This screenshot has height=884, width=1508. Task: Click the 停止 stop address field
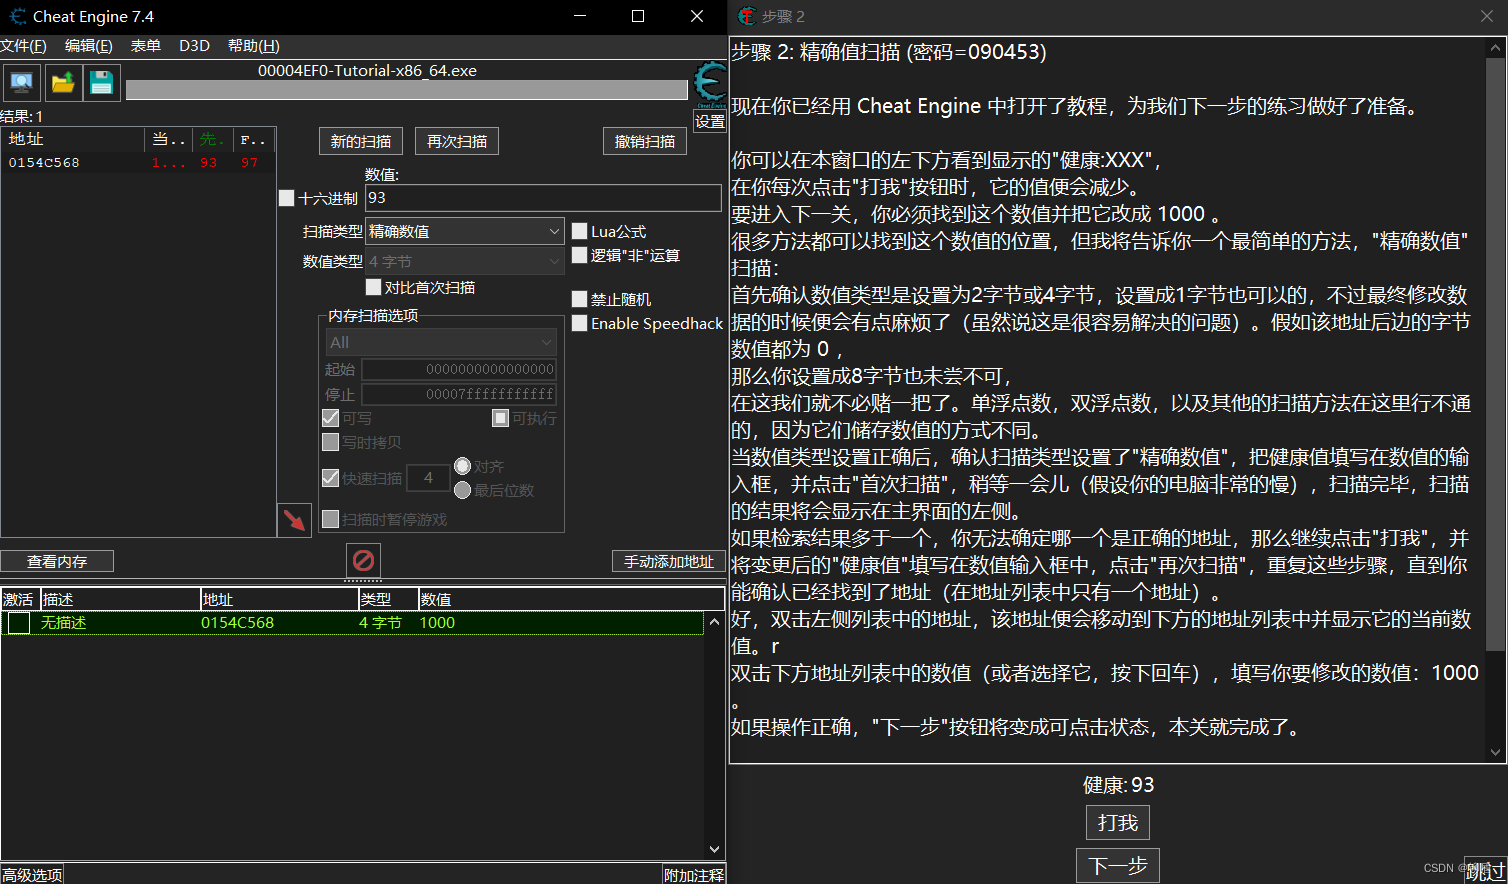(x=459, y=394)
